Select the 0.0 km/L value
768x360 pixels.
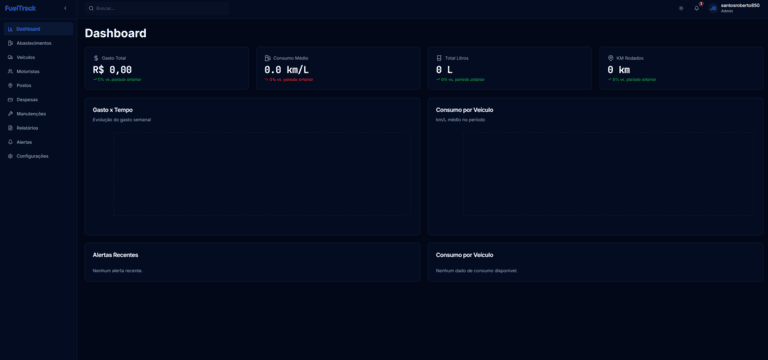tap(287, 70)
